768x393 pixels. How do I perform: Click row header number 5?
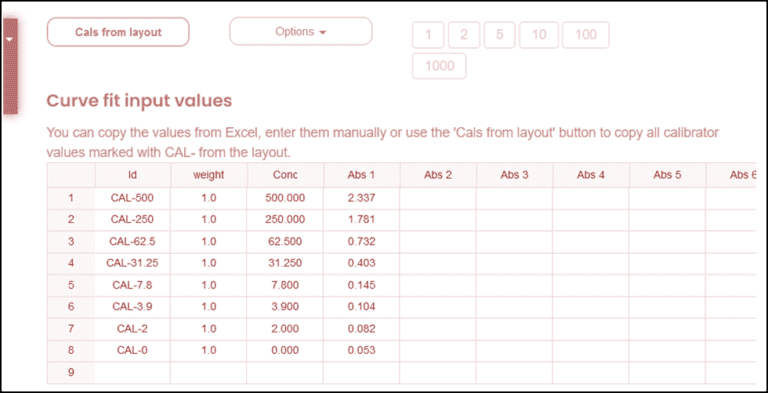(x=71, y=285)
